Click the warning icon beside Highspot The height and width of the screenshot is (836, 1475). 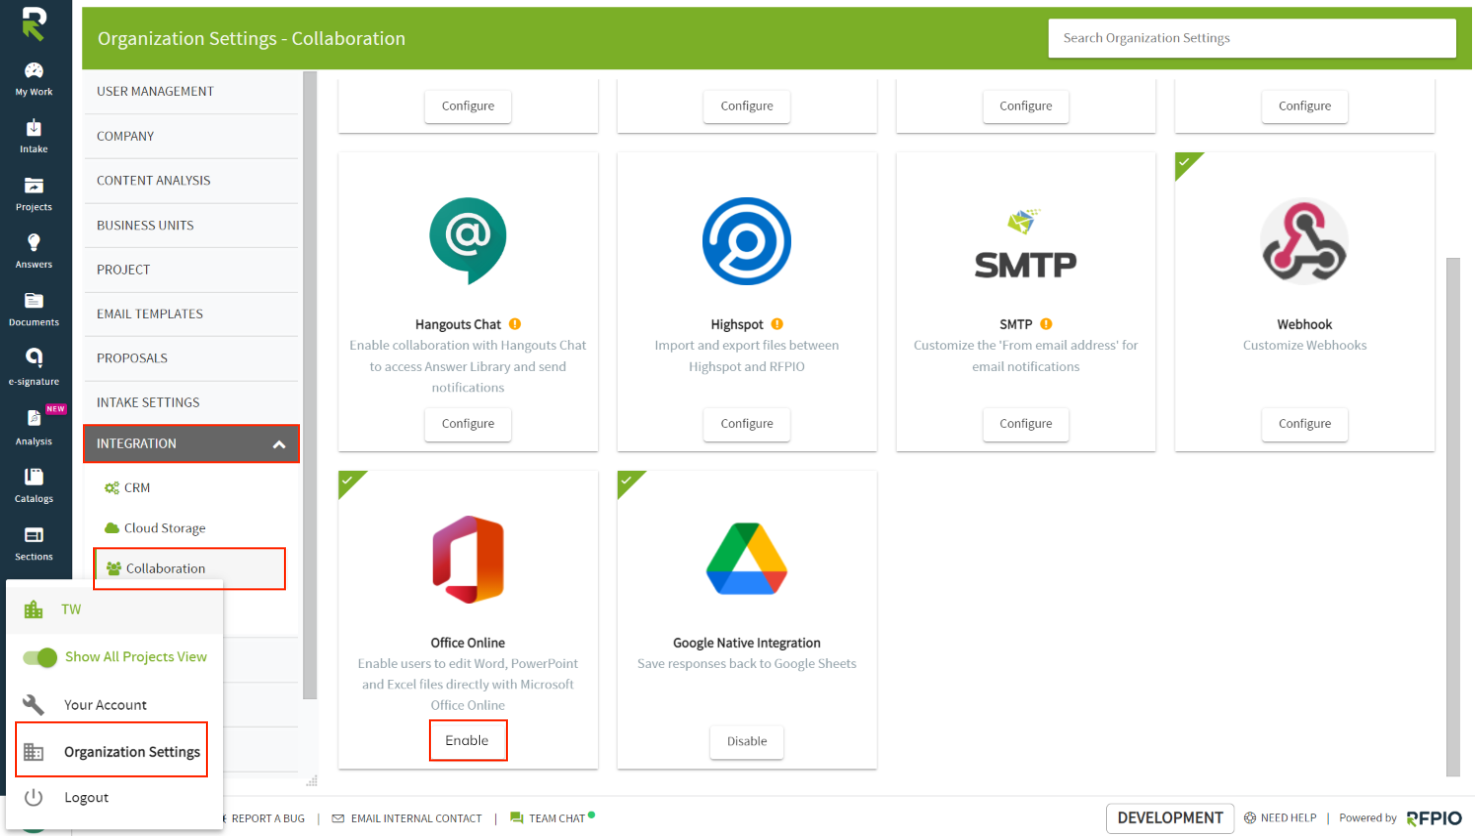pyautogui.click(x=777, y=324)
